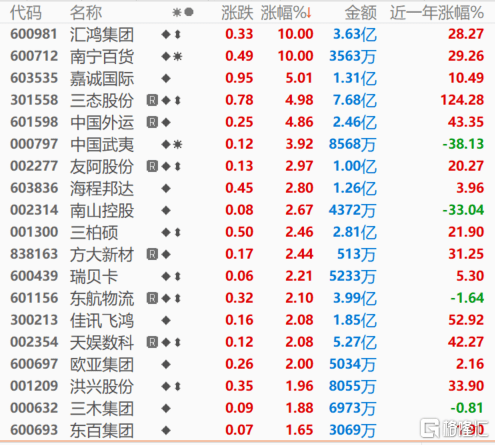The height and width of the screenshot is (445, 495).
Task: Sort by the 涨幅% column header
Action: click(286, 13)
